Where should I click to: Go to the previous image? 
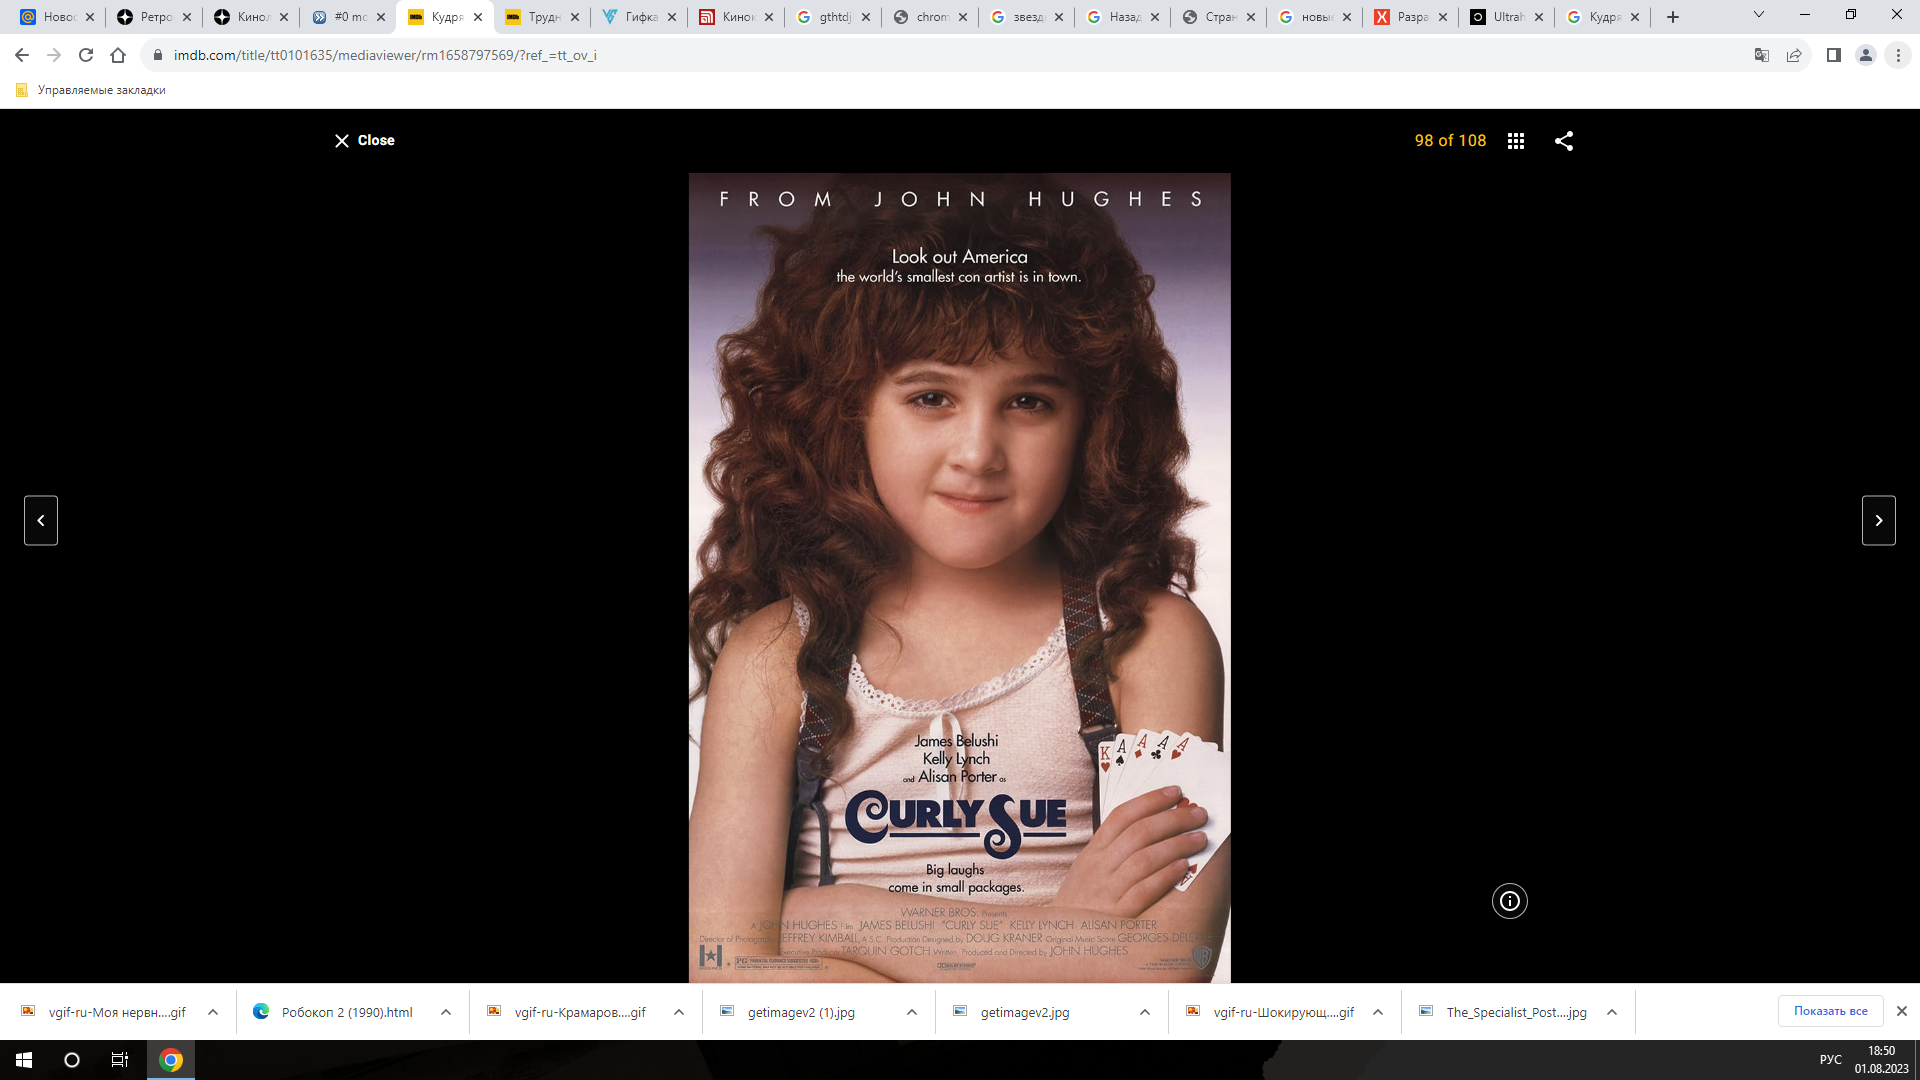[x=41, y=520]
